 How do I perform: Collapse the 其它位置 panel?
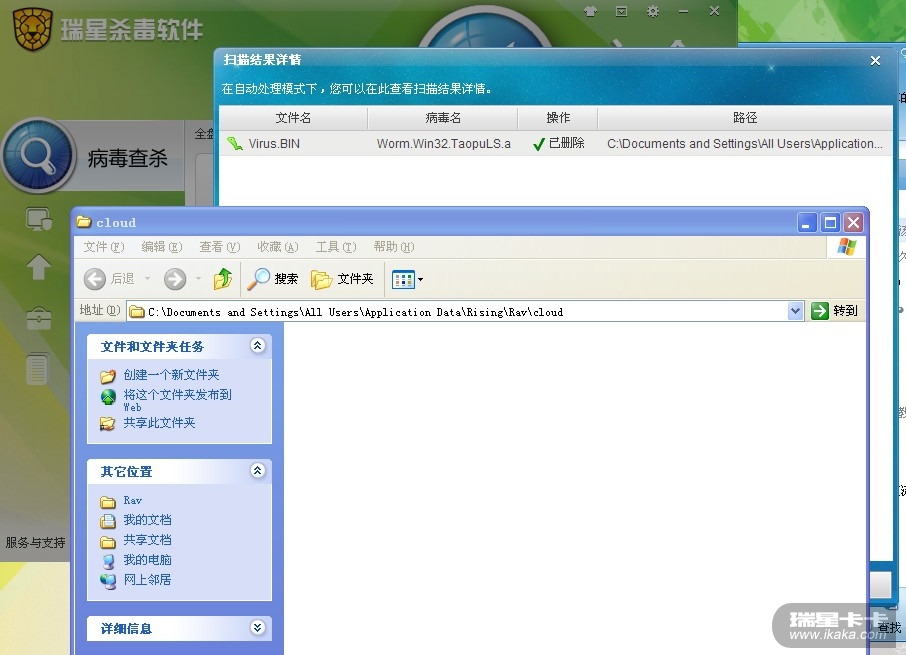pyautogui.click(x=258, y=470)
